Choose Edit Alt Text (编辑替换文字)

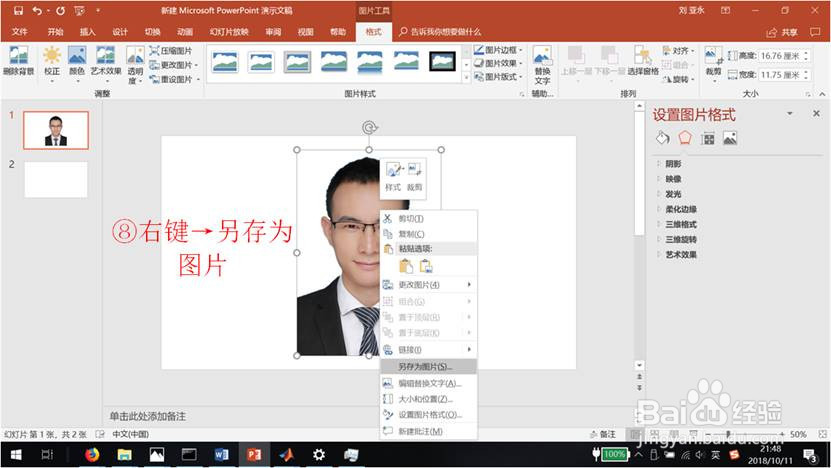coord(429,383)
